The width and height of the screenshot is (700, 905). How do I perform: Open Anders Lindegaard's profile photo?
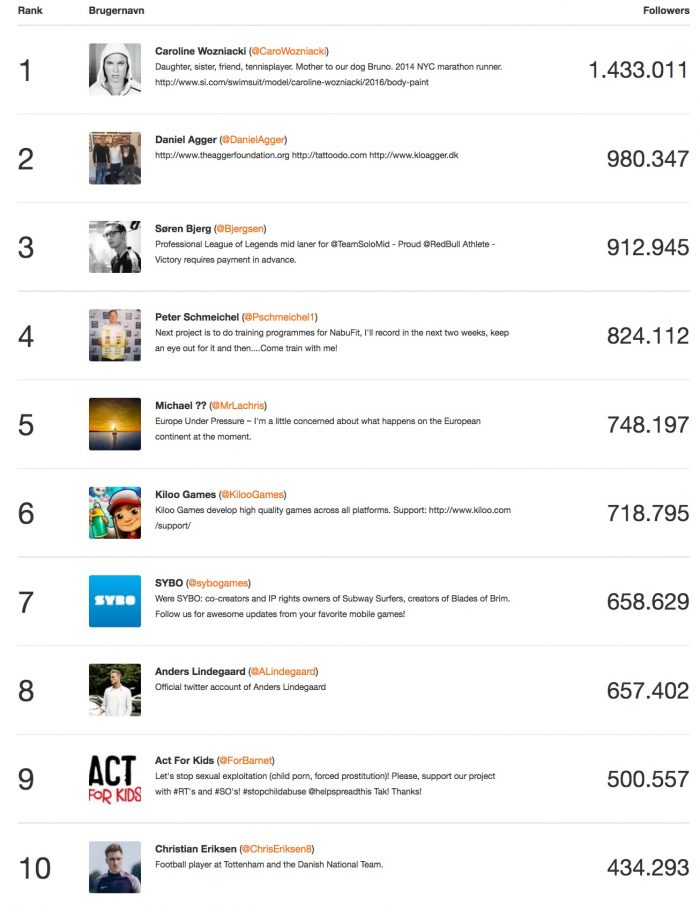pos(115,690)
